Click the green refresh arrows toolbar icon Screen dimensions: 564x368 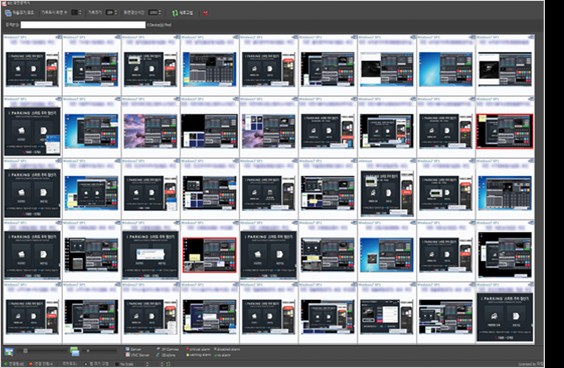tap(175, 13)
